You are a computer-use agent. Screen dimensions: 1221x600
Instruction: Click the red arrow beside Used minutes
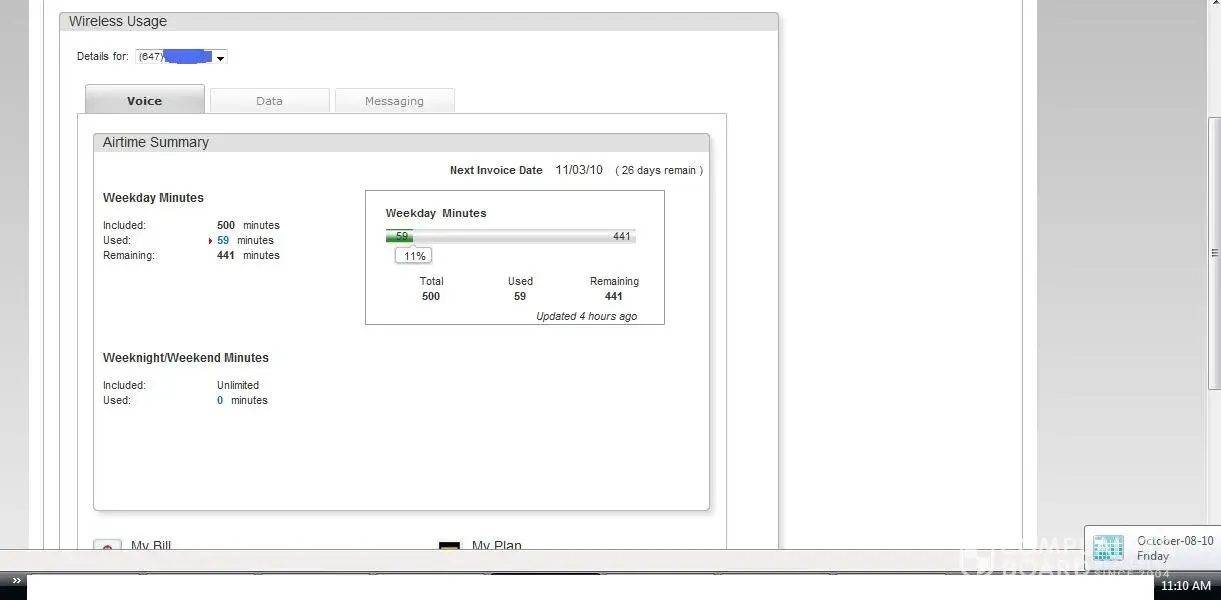tap(210, 241)
